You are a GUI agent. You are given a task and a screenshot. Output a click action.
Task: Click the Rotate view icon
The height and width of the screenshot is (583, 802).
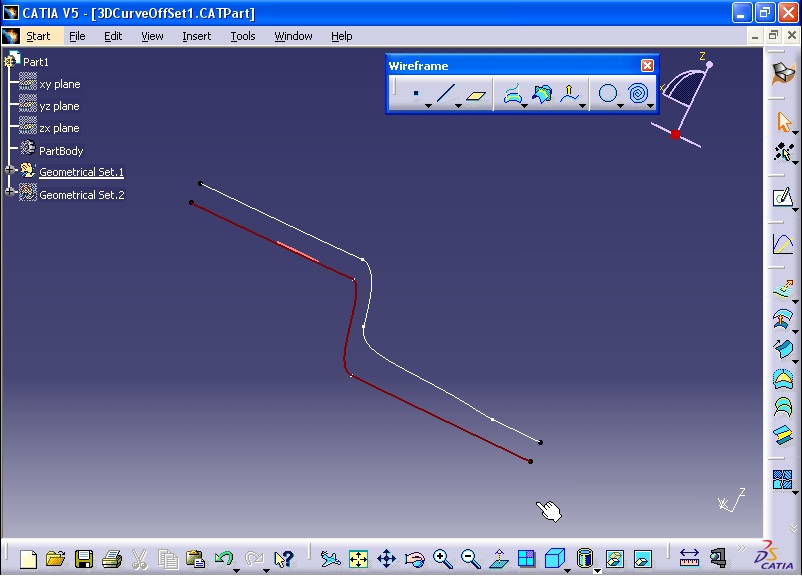[414, 559]
